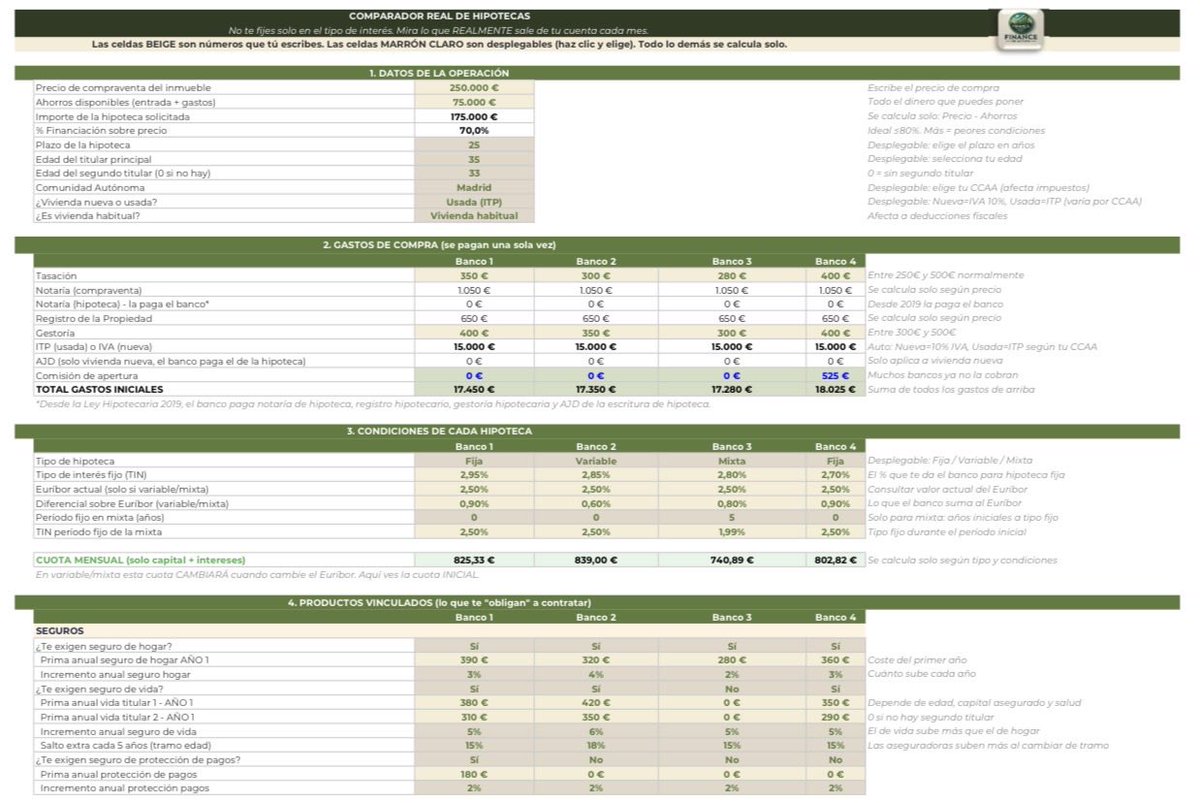Screen dimensions: 1200x803
Task: Select Banco 1 total gastos 17.450 €
Action: pos(474,389)
